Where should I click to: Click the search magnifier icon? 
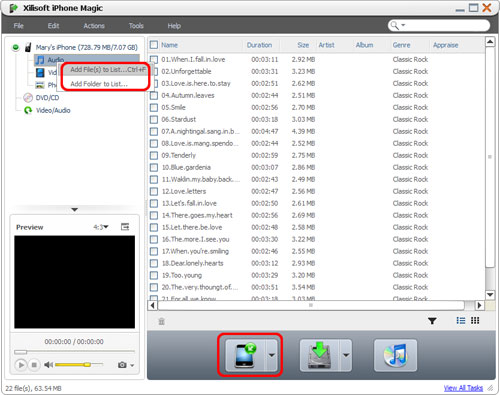pyautogui.click(x=394, y=25)
